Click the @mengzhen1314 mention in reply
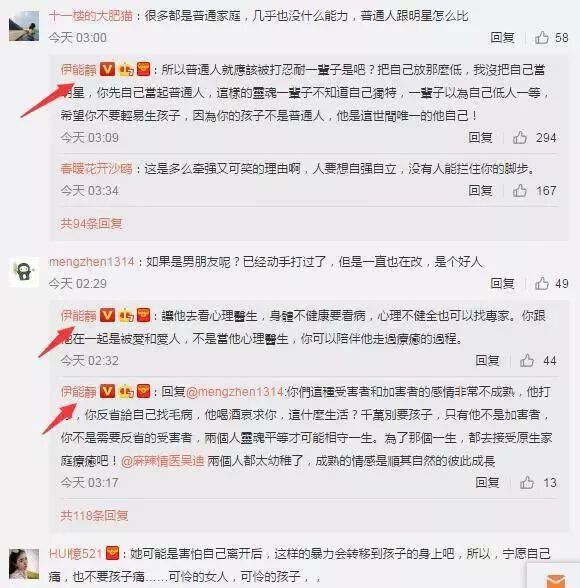580x588 pixels. (x=235, y=392)
